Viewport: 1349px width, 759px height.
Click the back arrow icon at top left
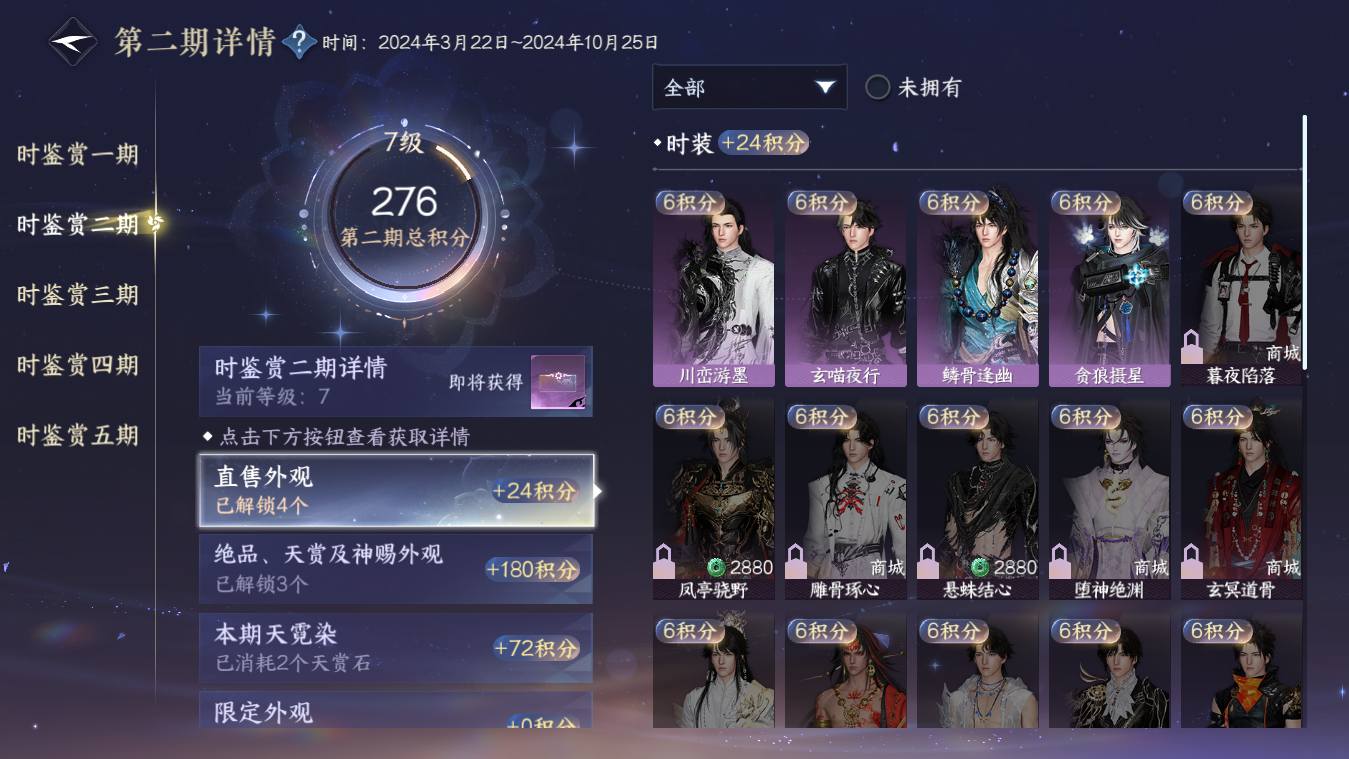coord(73,43)
